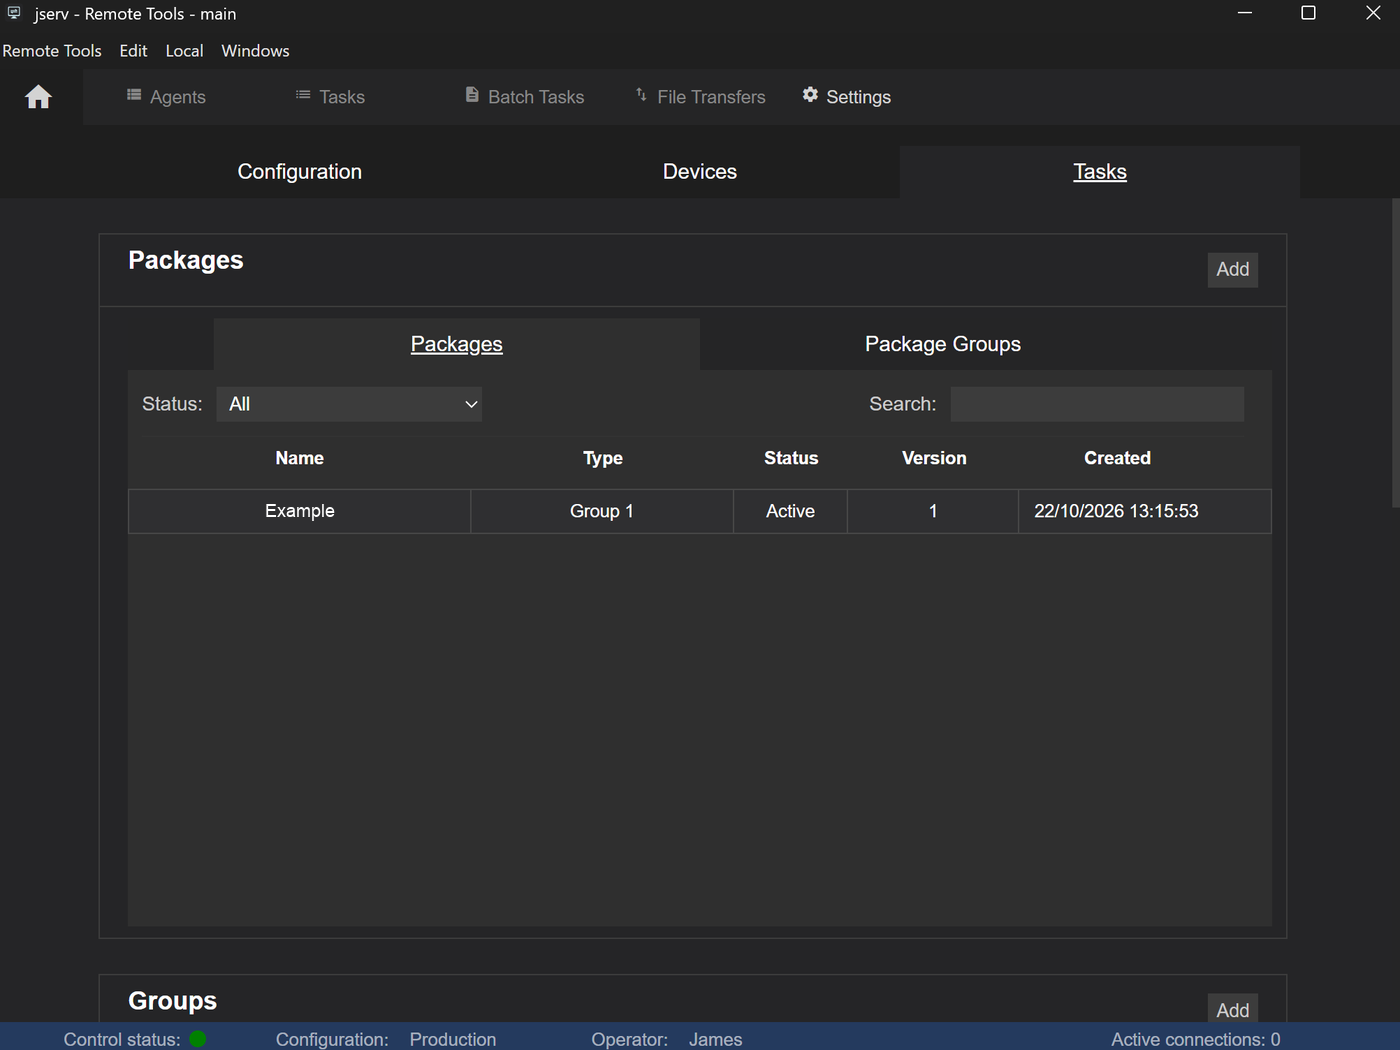Viewport: 1400px width, 1050px height.
Task: Click the Production configuration value
Action: click(x=453, y=1040)
